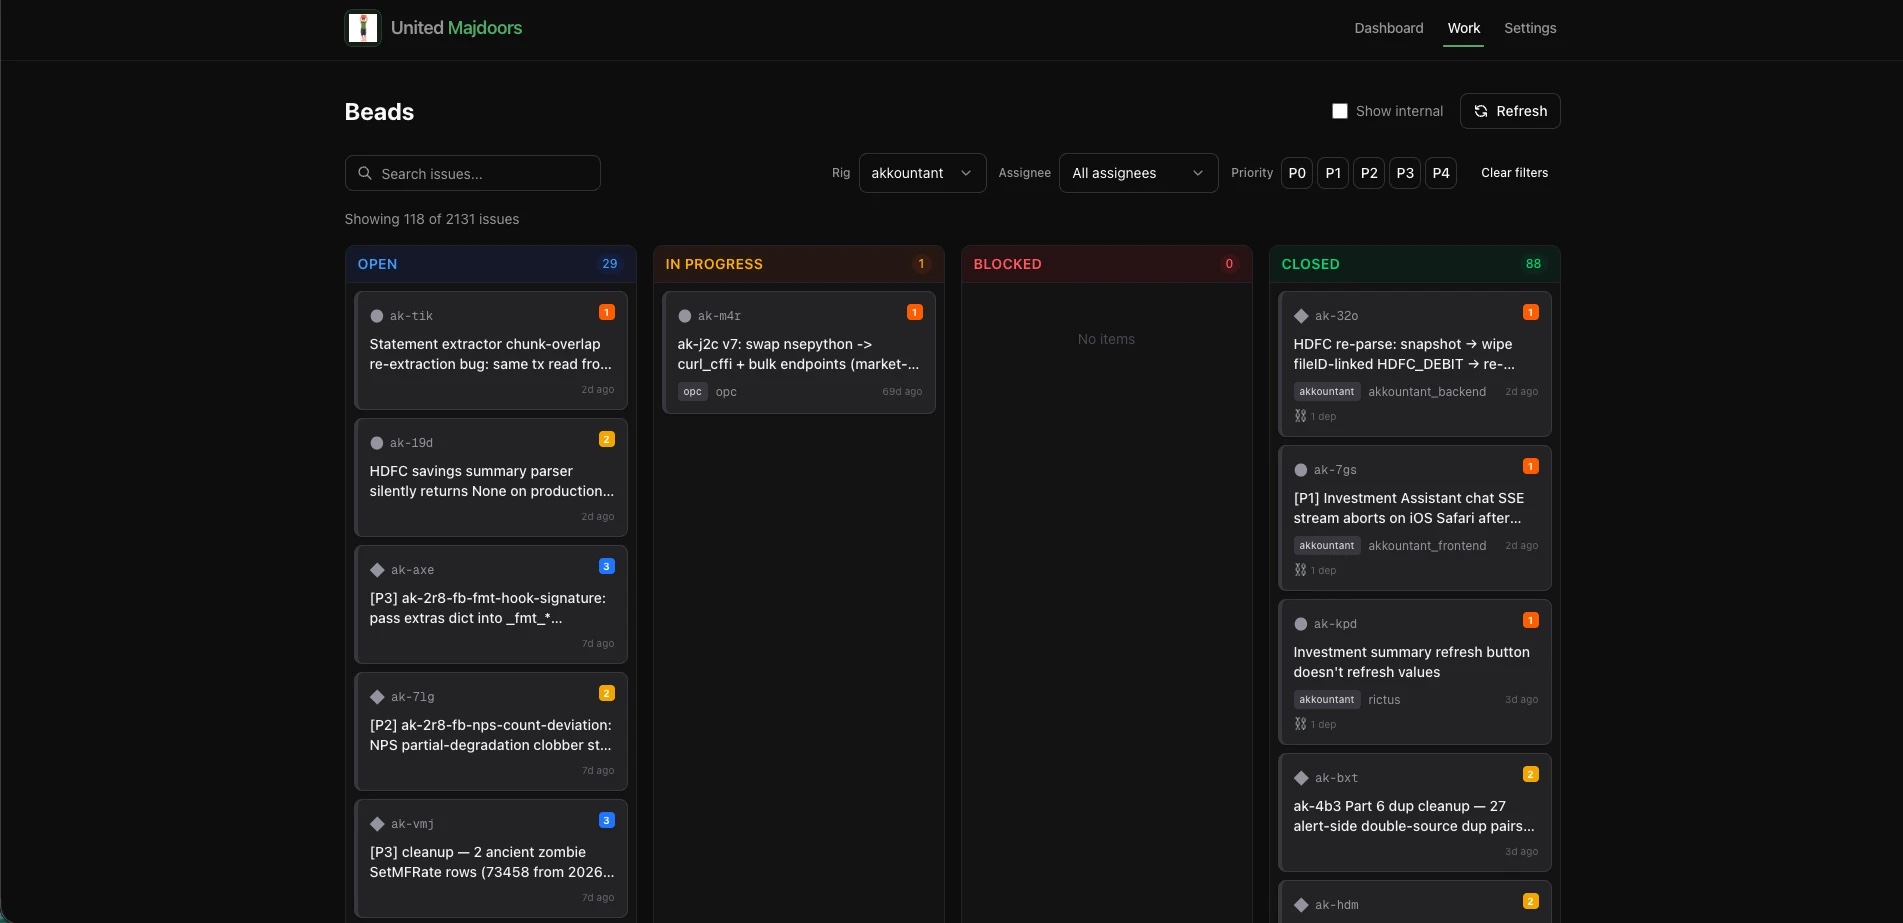This screenshot has width=1903, height=923.
Task: Click diamond icon on ak-bxt card
Action: click(1301, 778)
